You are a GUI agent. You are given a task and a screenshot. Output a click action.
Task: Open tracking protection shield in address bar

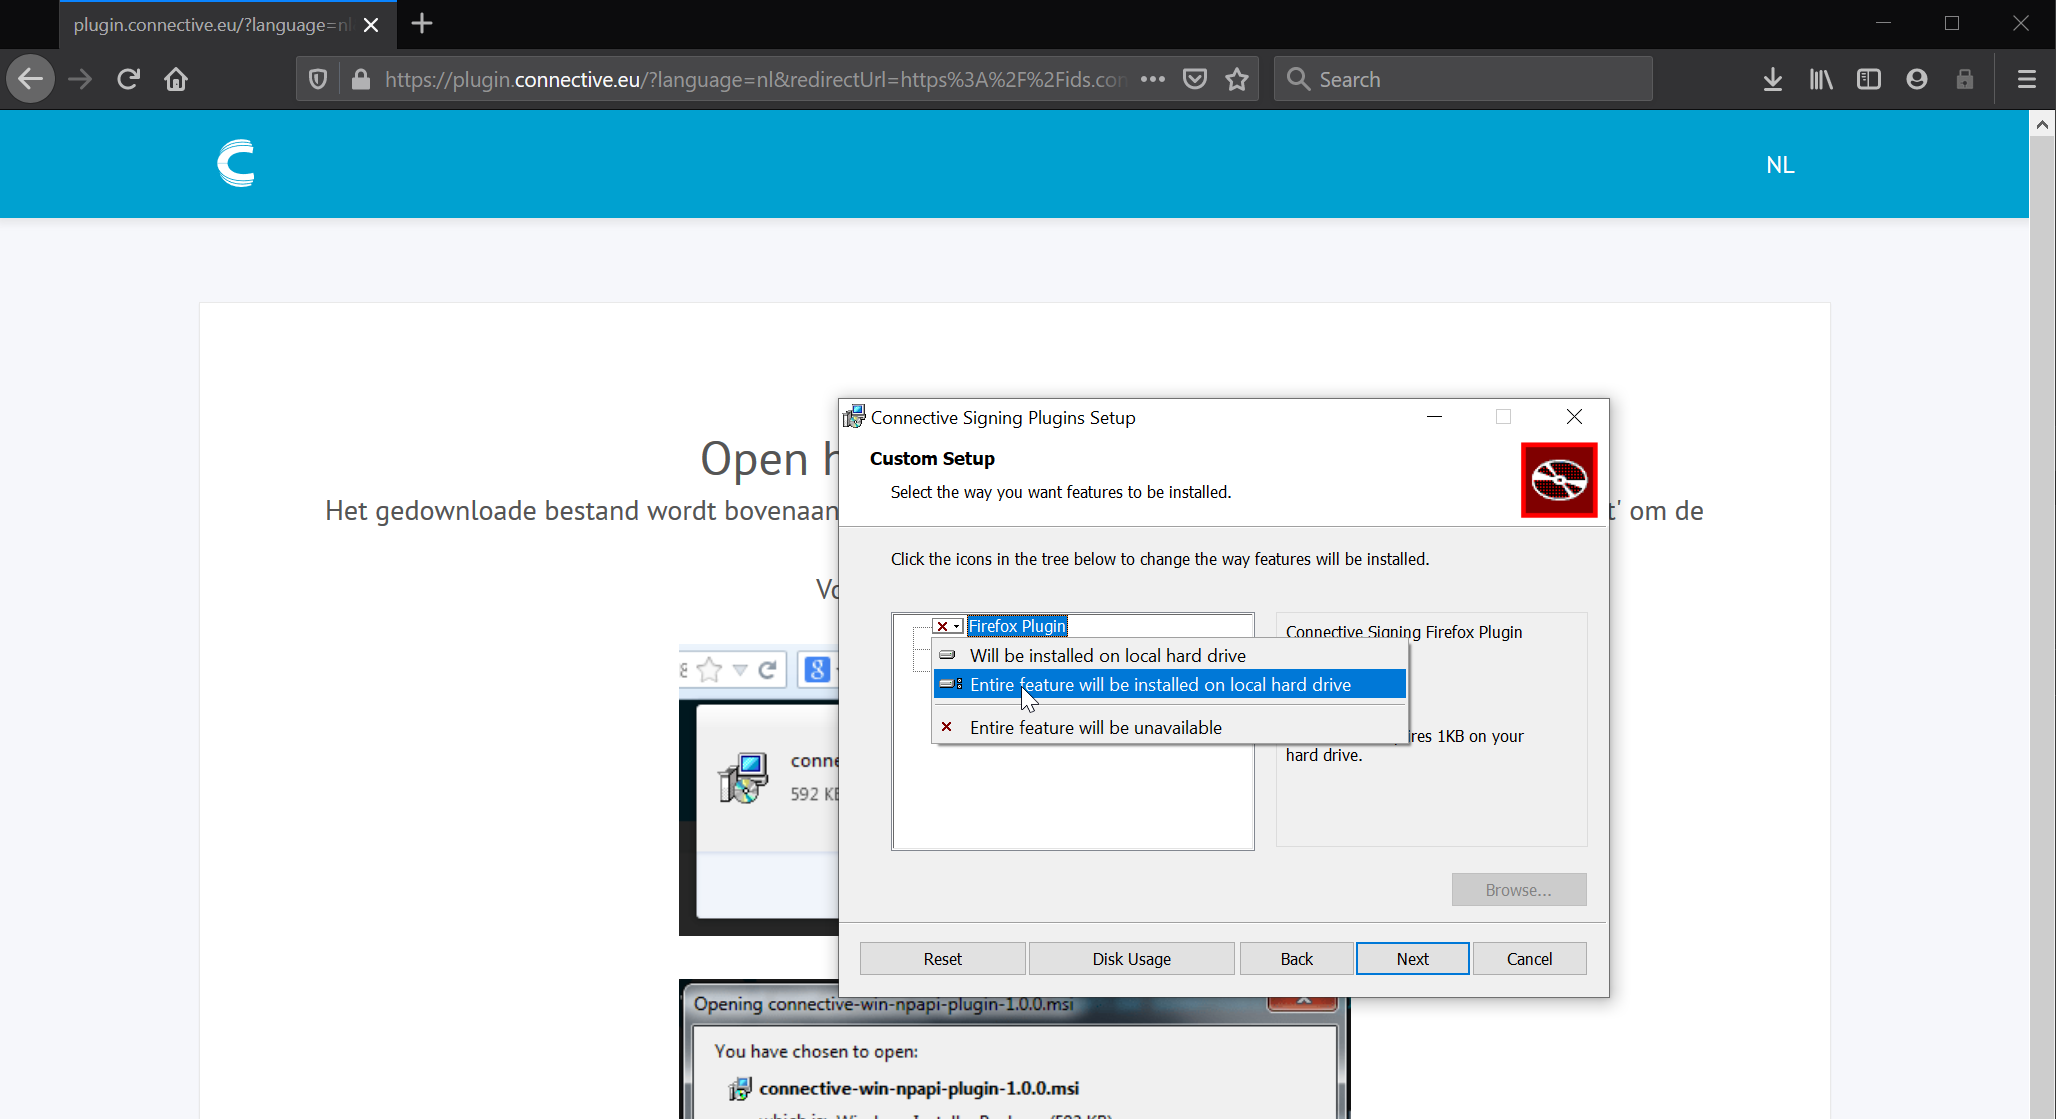pos(318,79)
